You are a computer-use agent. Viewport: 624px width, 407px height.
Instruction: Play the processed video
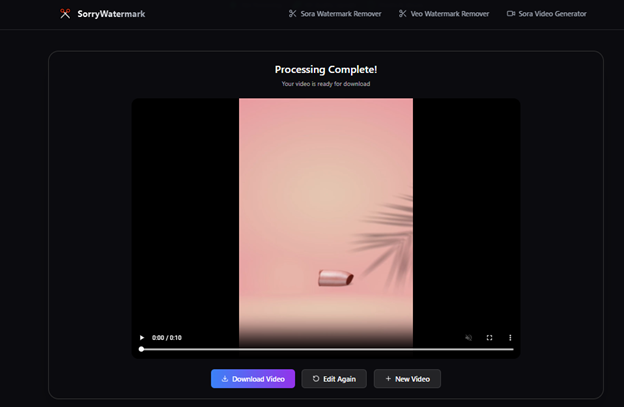tap(142, 338)
